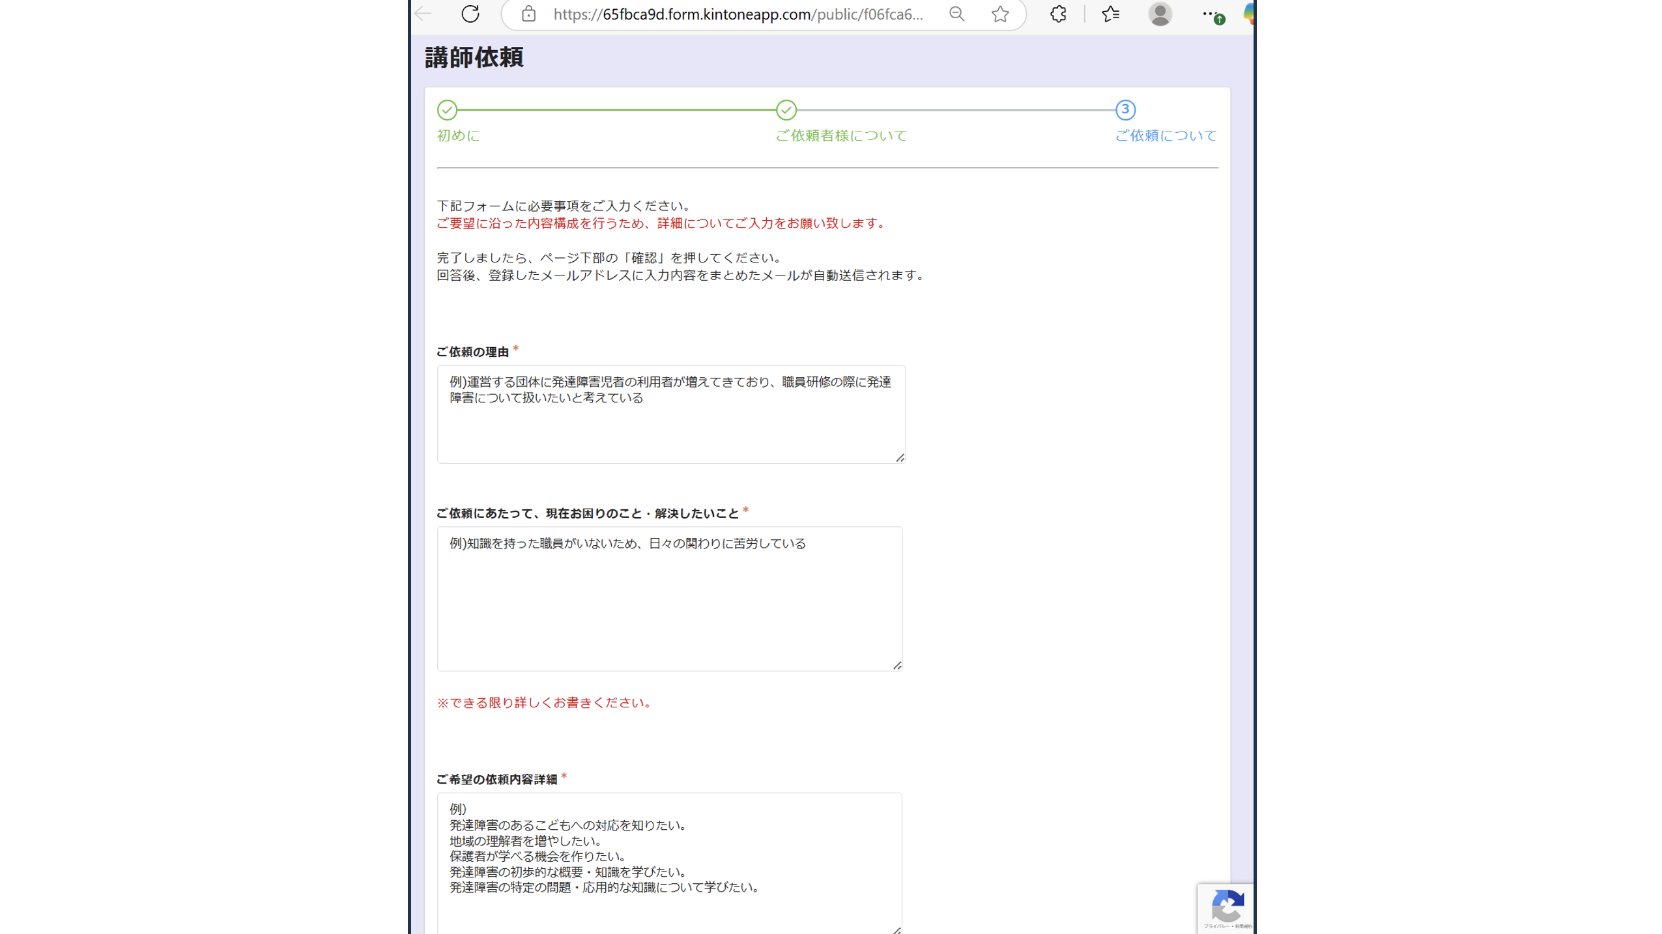Click the reCAPTCHA badge
This screenshot has width=1662, height=934.
coord(1226,908)
